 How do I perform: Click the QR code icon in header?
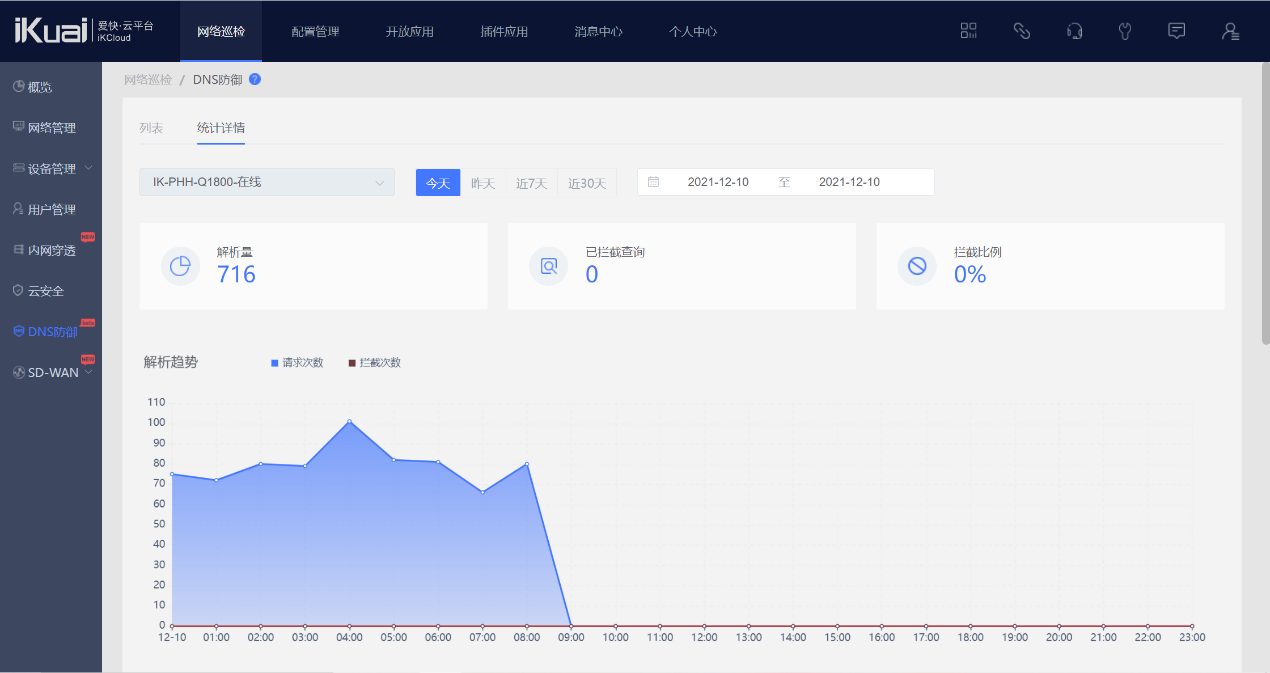(x=968, y=31)
